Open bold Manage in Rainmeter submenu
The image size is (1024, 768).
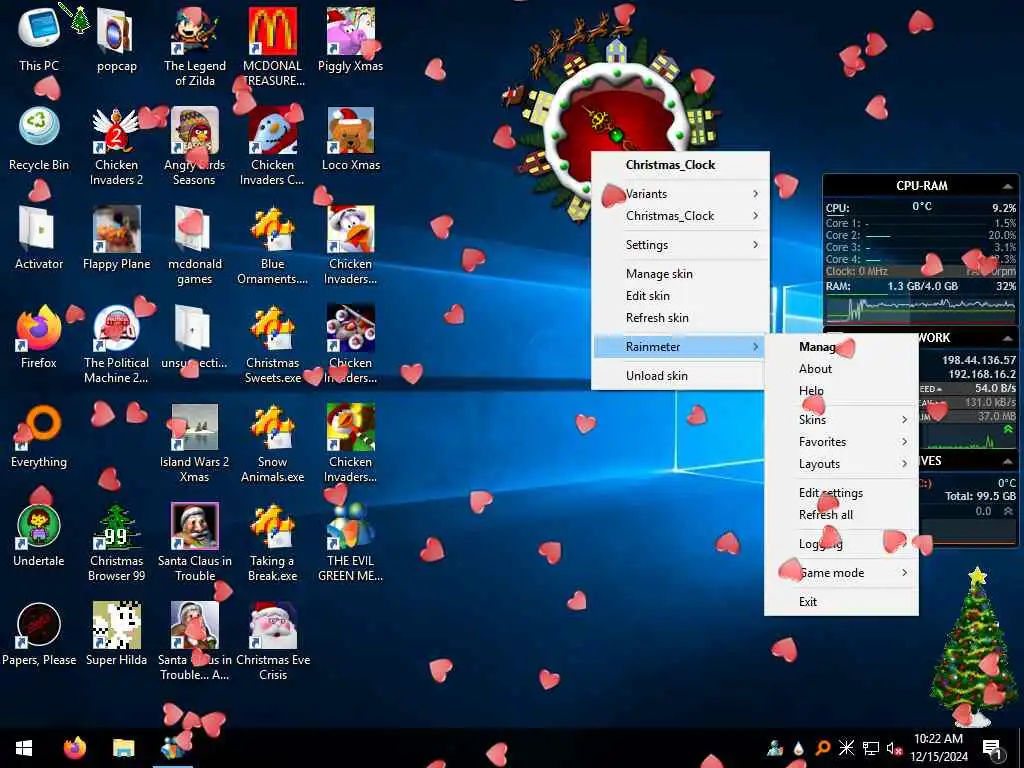click(x=841, y=347)
